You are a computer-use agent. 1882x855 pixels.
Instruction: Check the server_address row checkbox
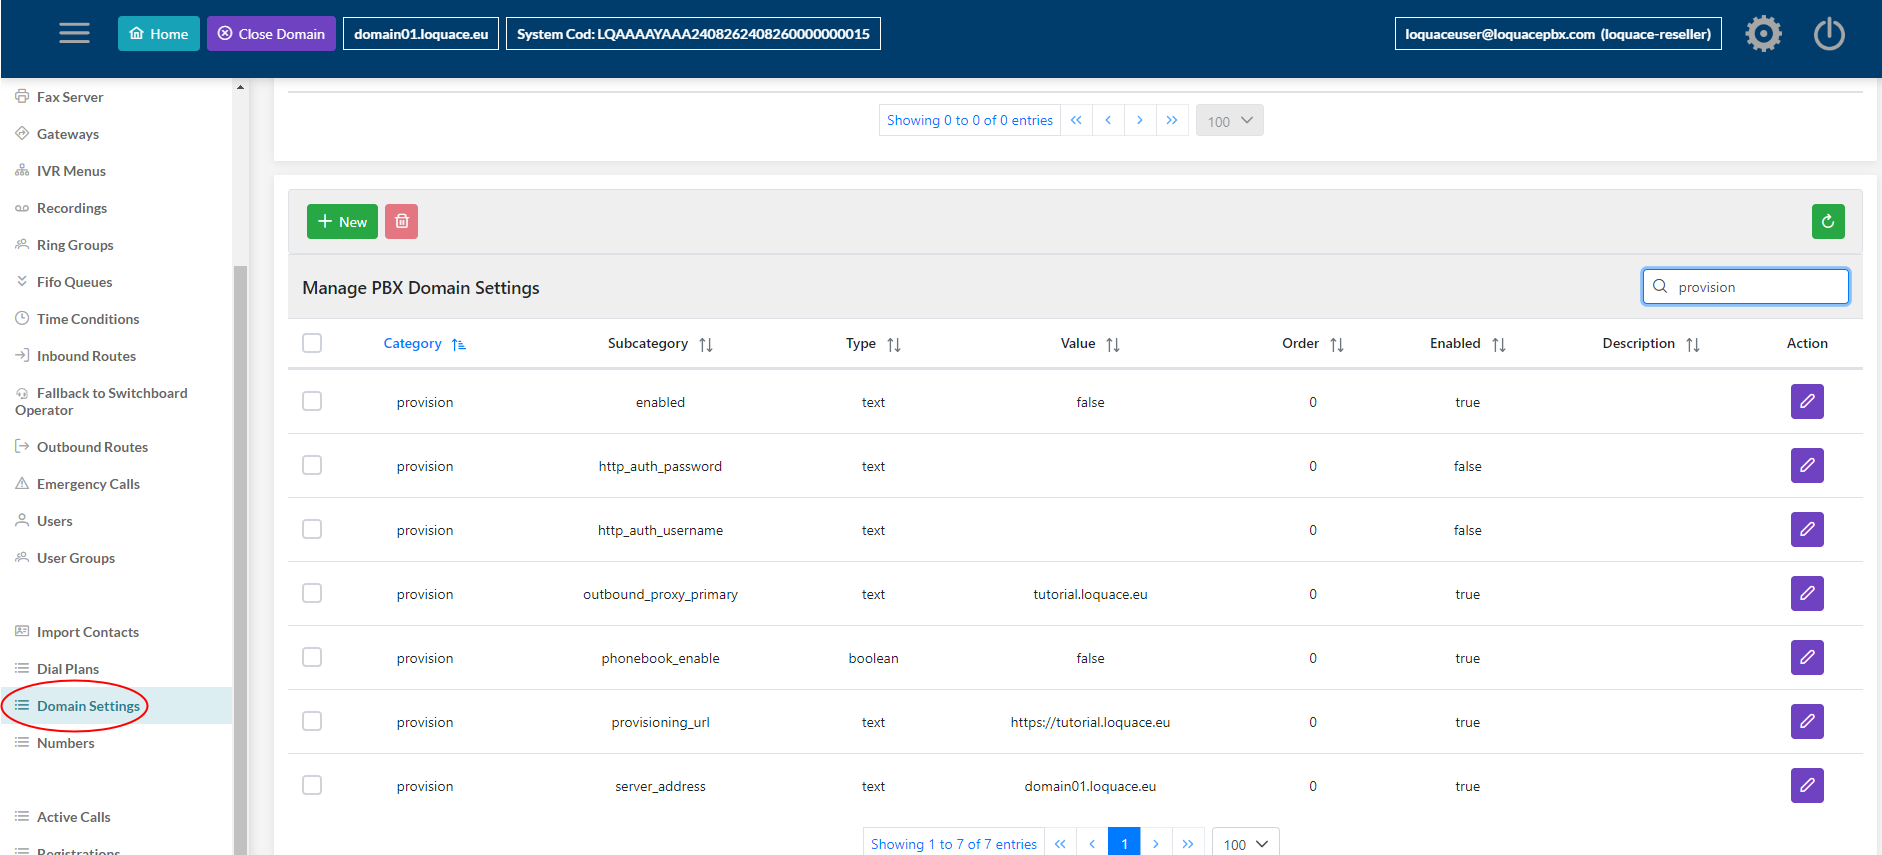[312, 785]
